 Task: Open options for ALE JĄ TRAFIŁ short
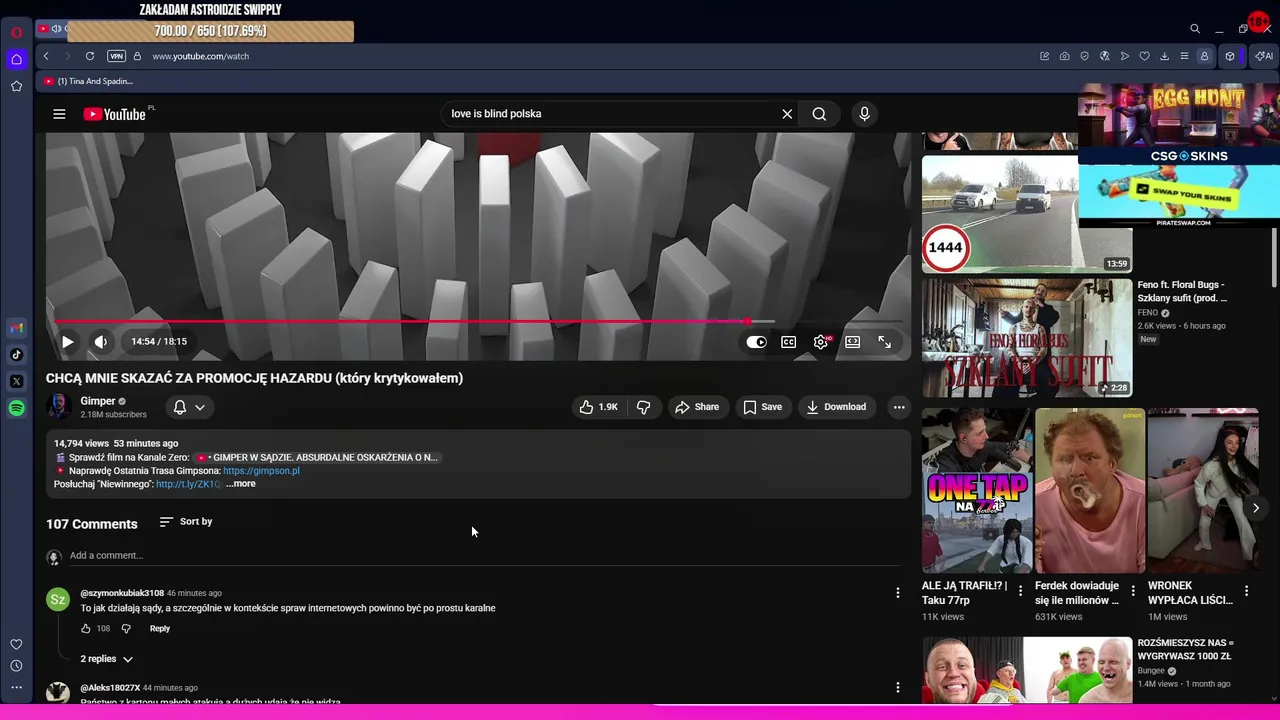coord(1021,592)
